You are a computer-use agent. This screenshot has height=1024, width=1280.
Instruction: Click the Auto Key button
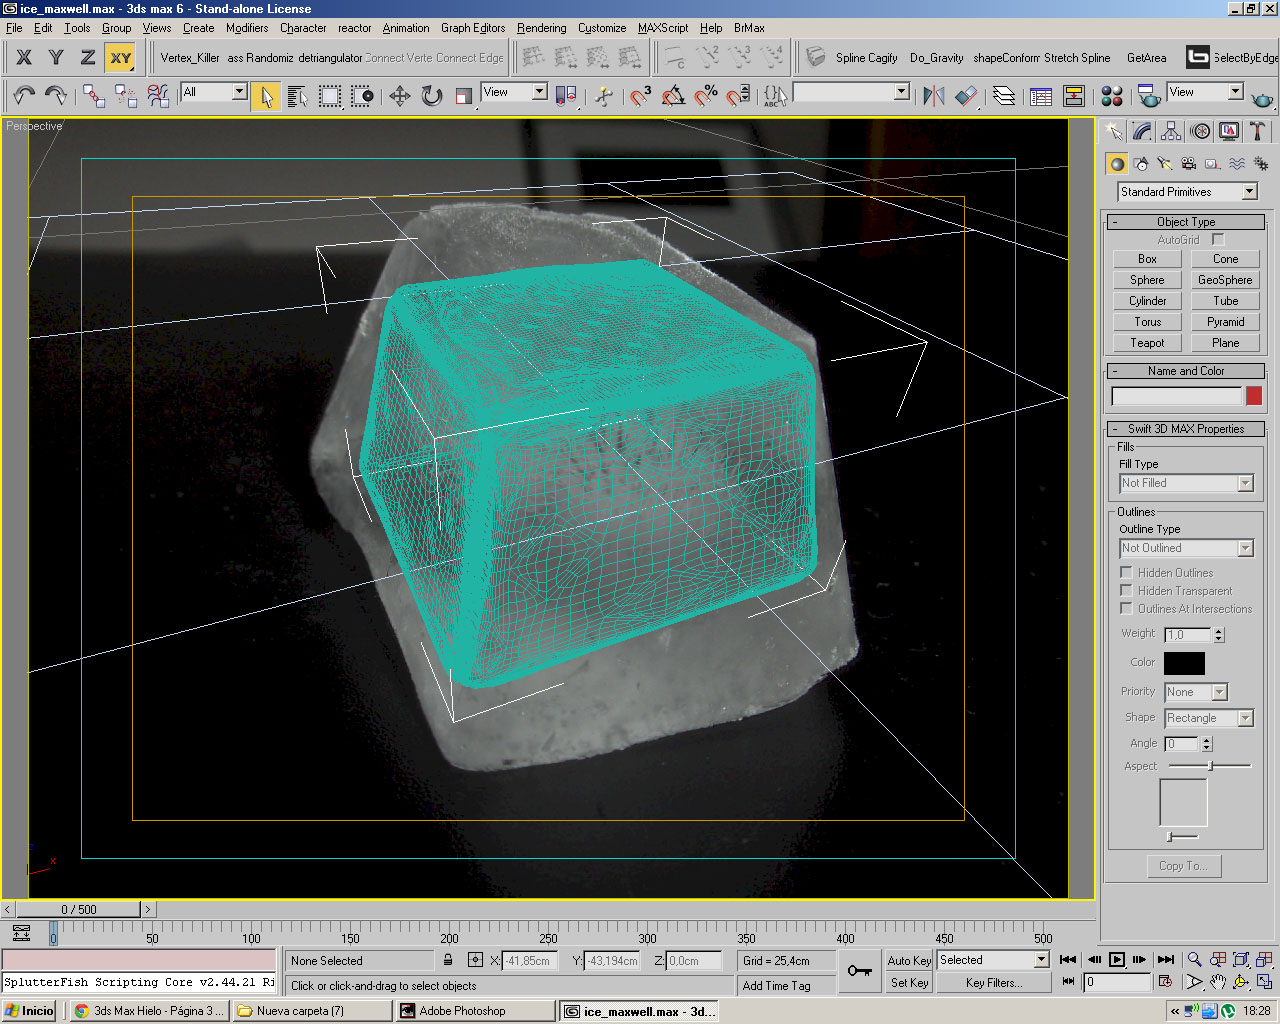tap(909, 961)
